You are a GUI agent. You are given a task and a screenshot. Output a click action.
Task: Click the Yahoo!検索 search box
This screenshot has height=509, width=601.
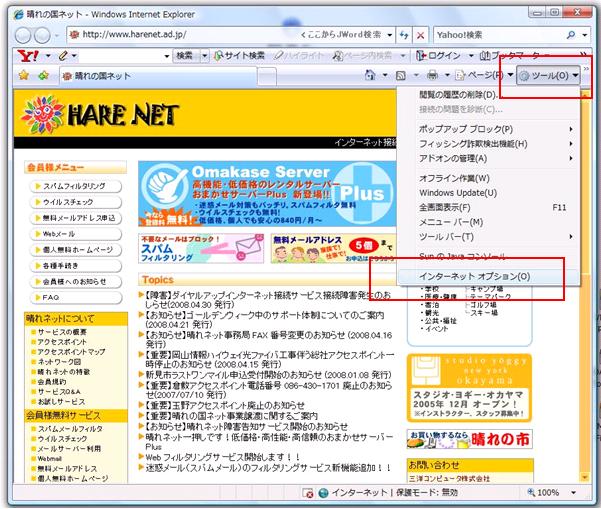pyautogui.click(x=499, y=35)
